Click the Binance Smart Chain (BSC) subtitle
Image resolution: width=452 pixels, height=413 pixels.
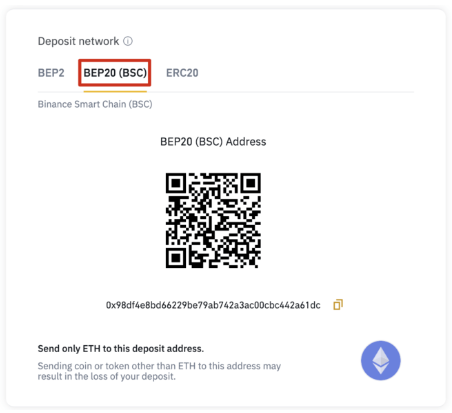95,104
